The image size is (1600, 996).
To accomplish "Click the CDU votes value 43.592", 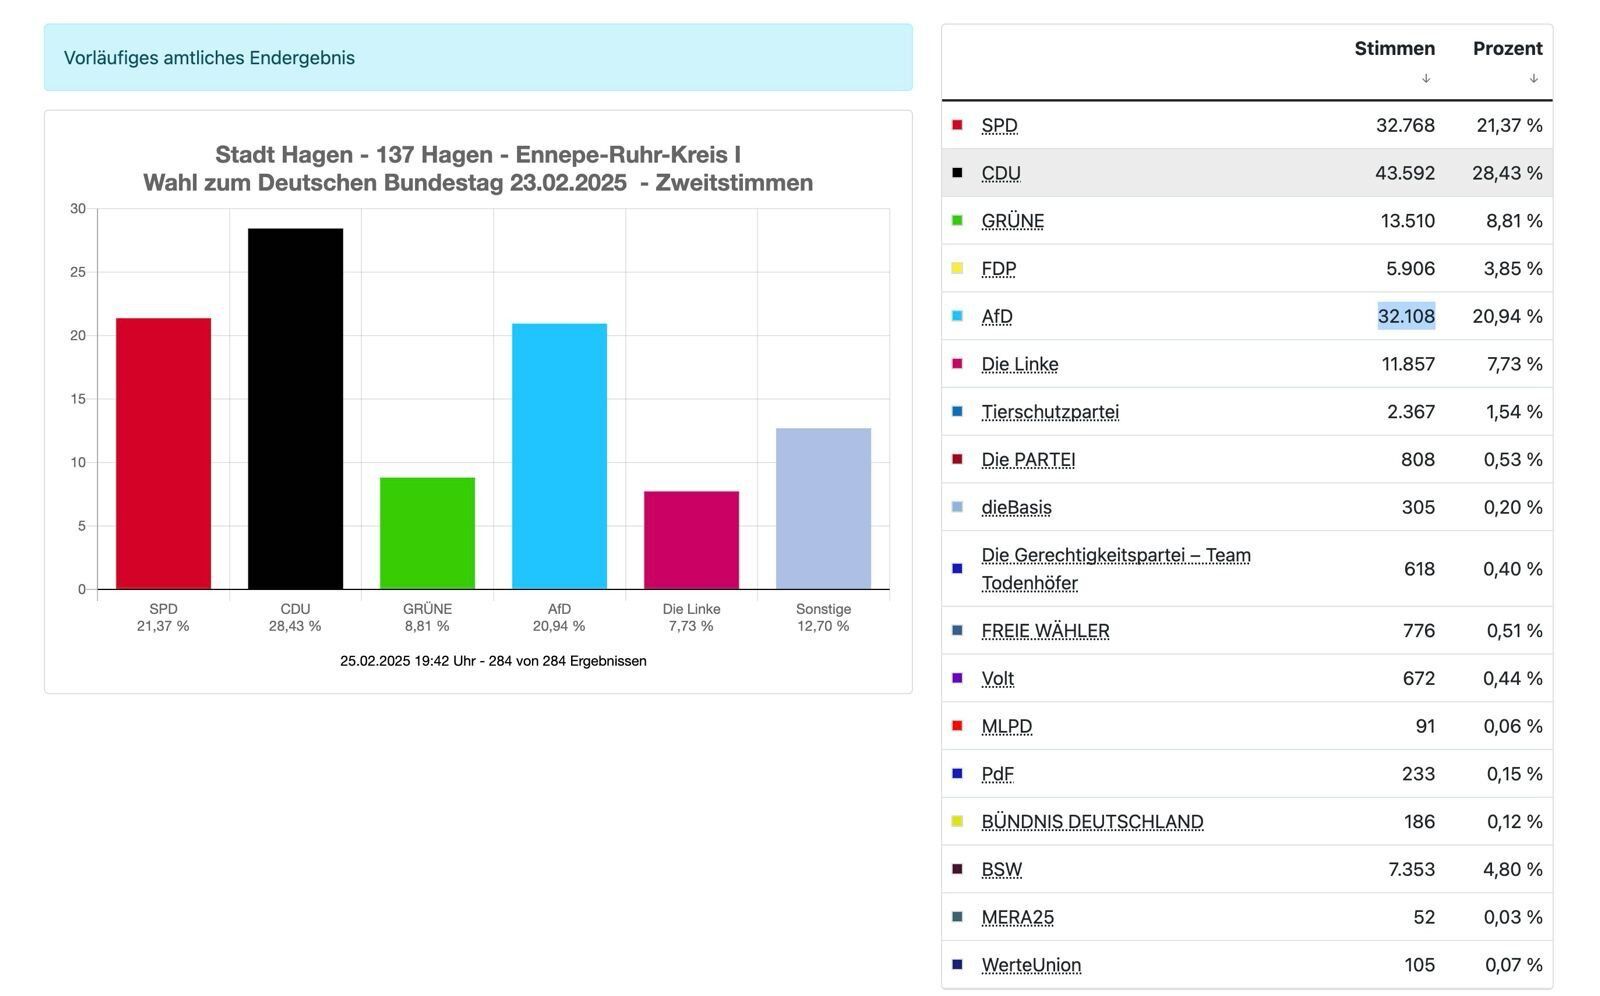I will [1405, 173].
